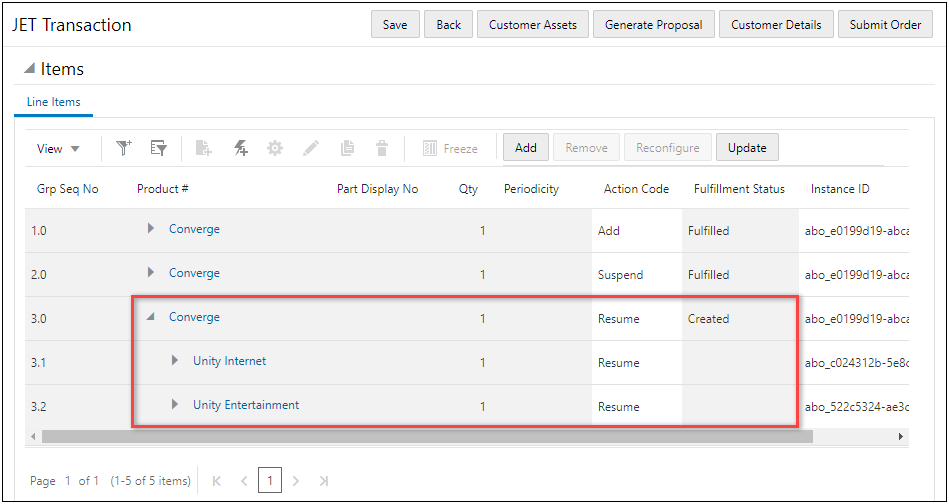This screenshot has height=504, width=949.
Task: Expand the Unity Internet row
Action: [175, 361]
